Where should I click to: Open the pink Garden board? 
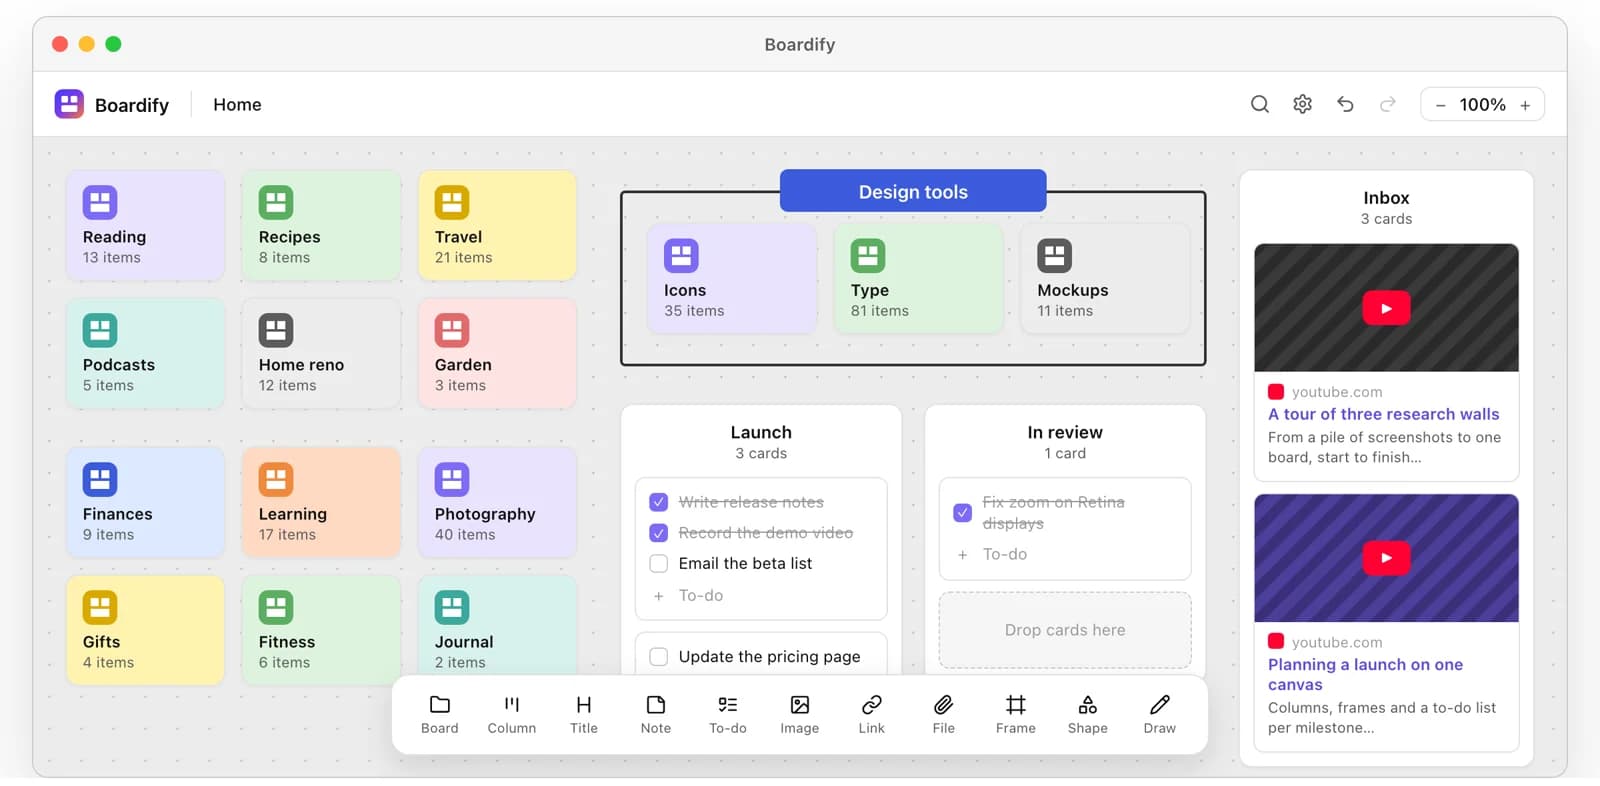click(x=497, y=353)
